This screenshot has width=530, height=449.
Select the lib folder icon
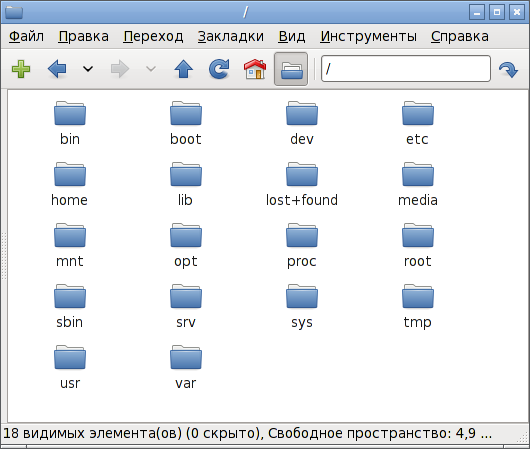[x=186, y=174]
